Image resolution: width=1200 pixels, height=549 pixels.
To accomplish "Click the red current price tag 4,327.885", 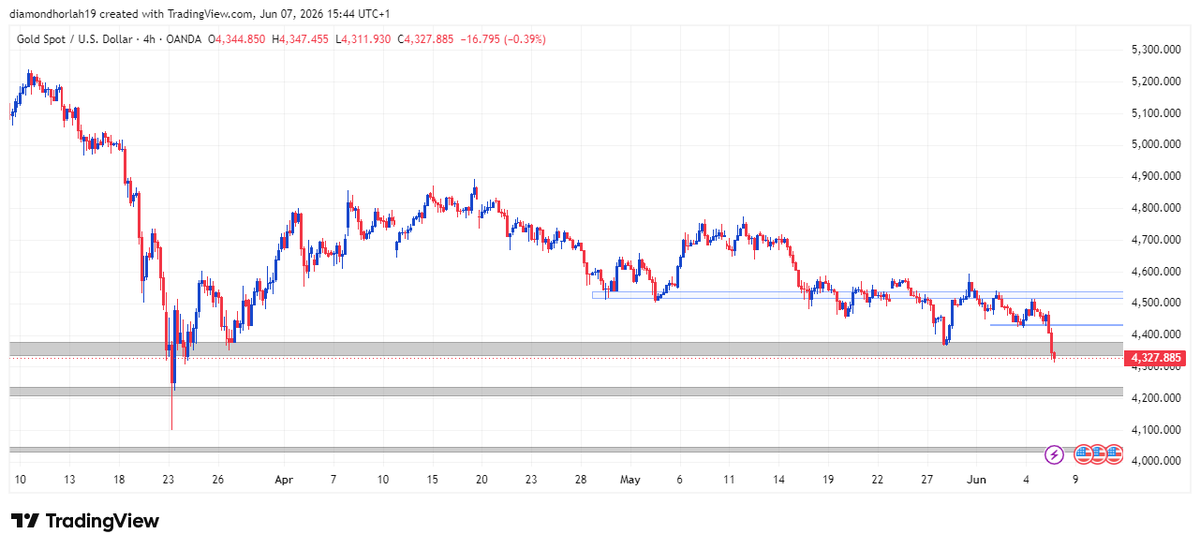I will (1154, 357).
